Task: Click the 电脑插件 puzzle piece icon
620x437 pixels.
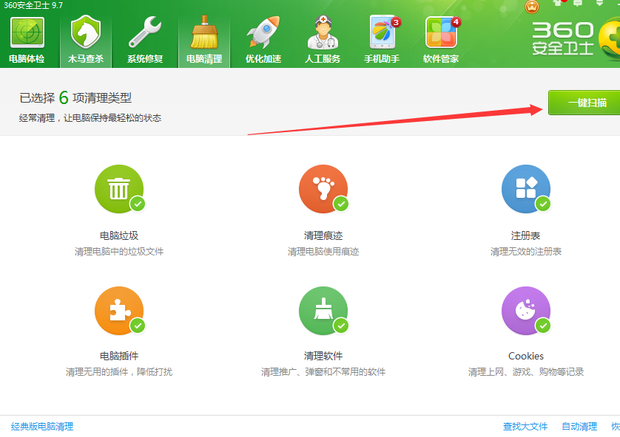Action: 119,311
